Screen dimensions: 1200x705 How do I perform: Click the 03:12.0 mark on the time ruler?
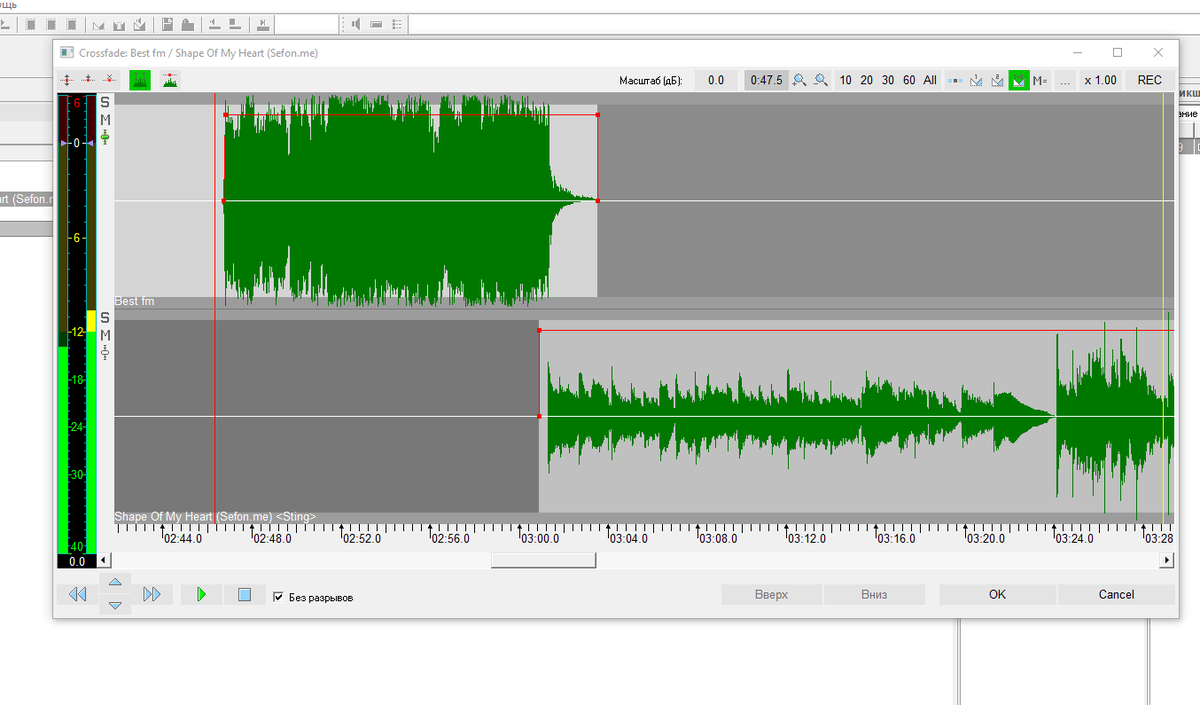pyautogui.click(x=806, y=538)
